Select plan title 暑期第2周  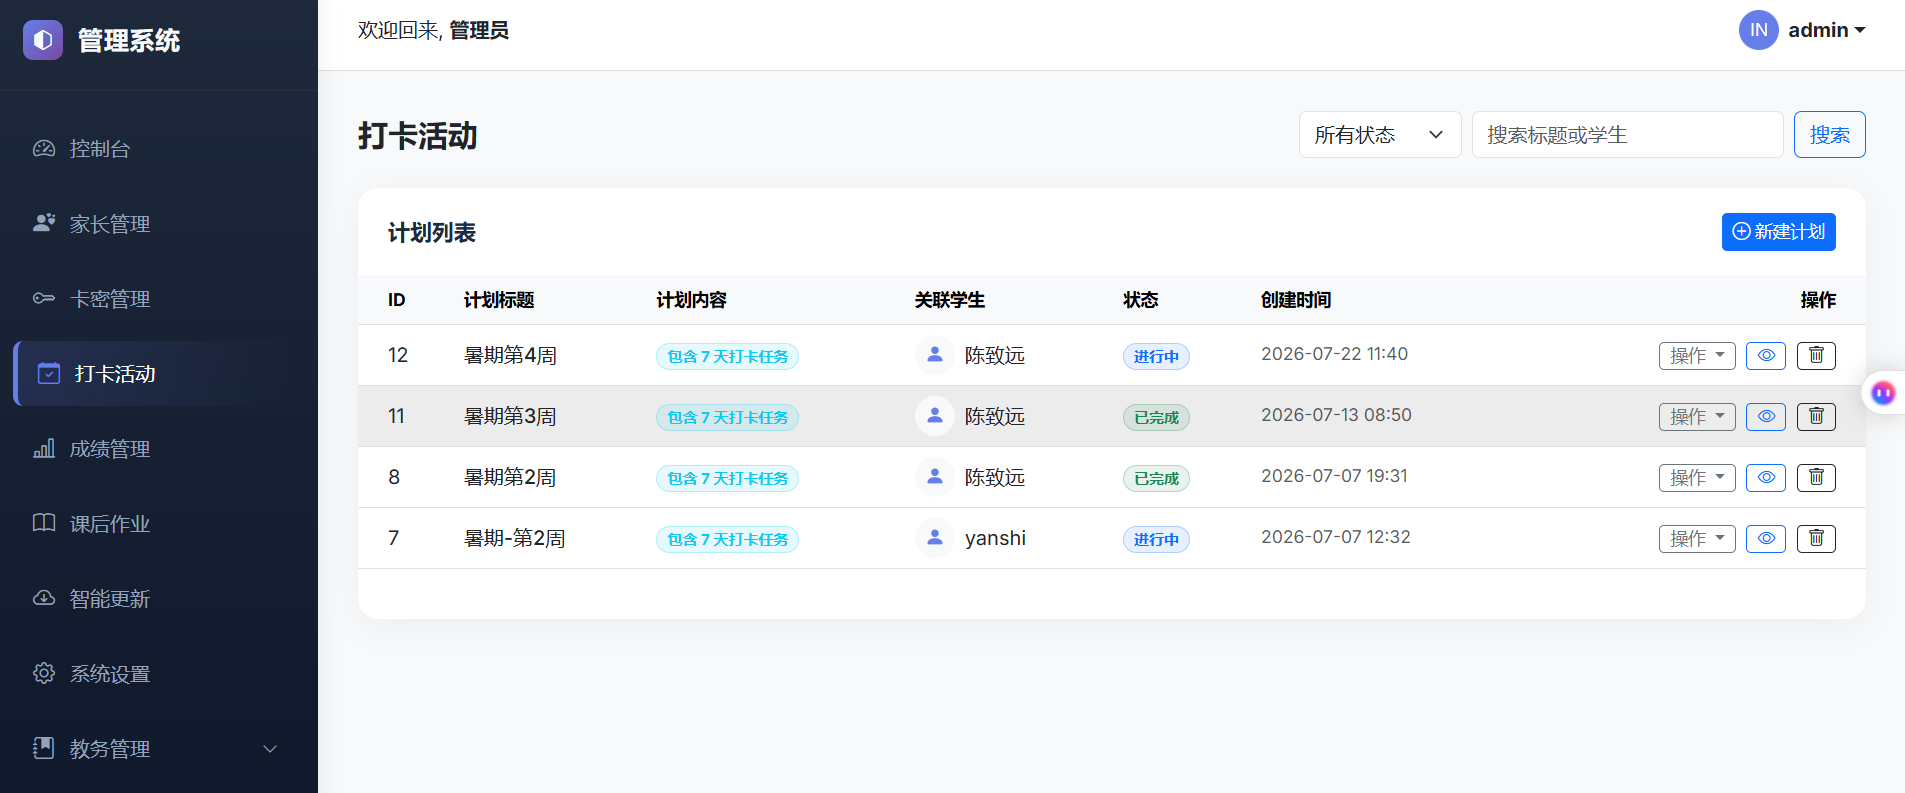pos(510,478)
